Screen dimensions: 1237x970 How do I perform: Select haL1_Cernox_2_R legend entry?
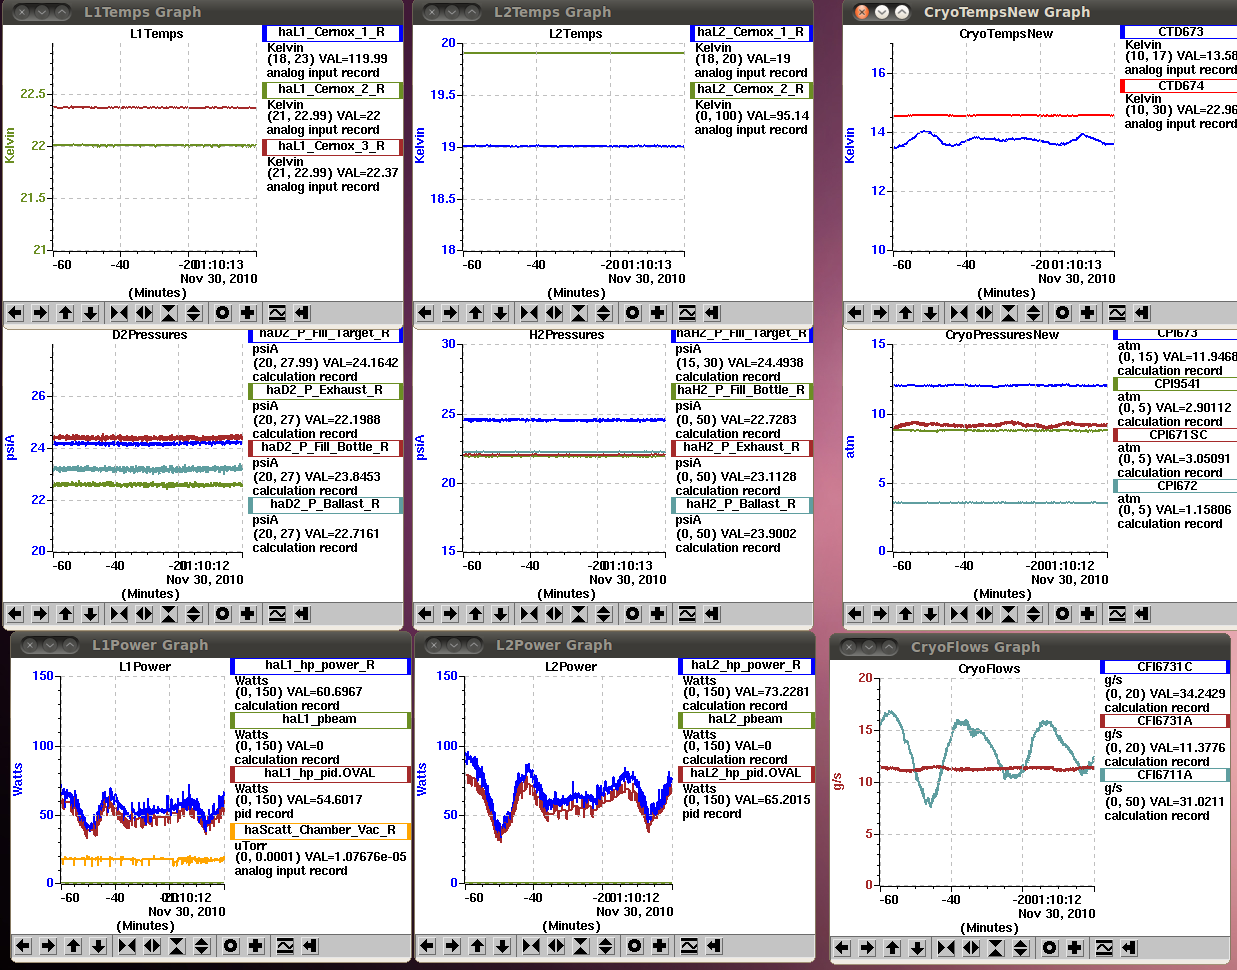pyautogui.click(x=332, y=89)
